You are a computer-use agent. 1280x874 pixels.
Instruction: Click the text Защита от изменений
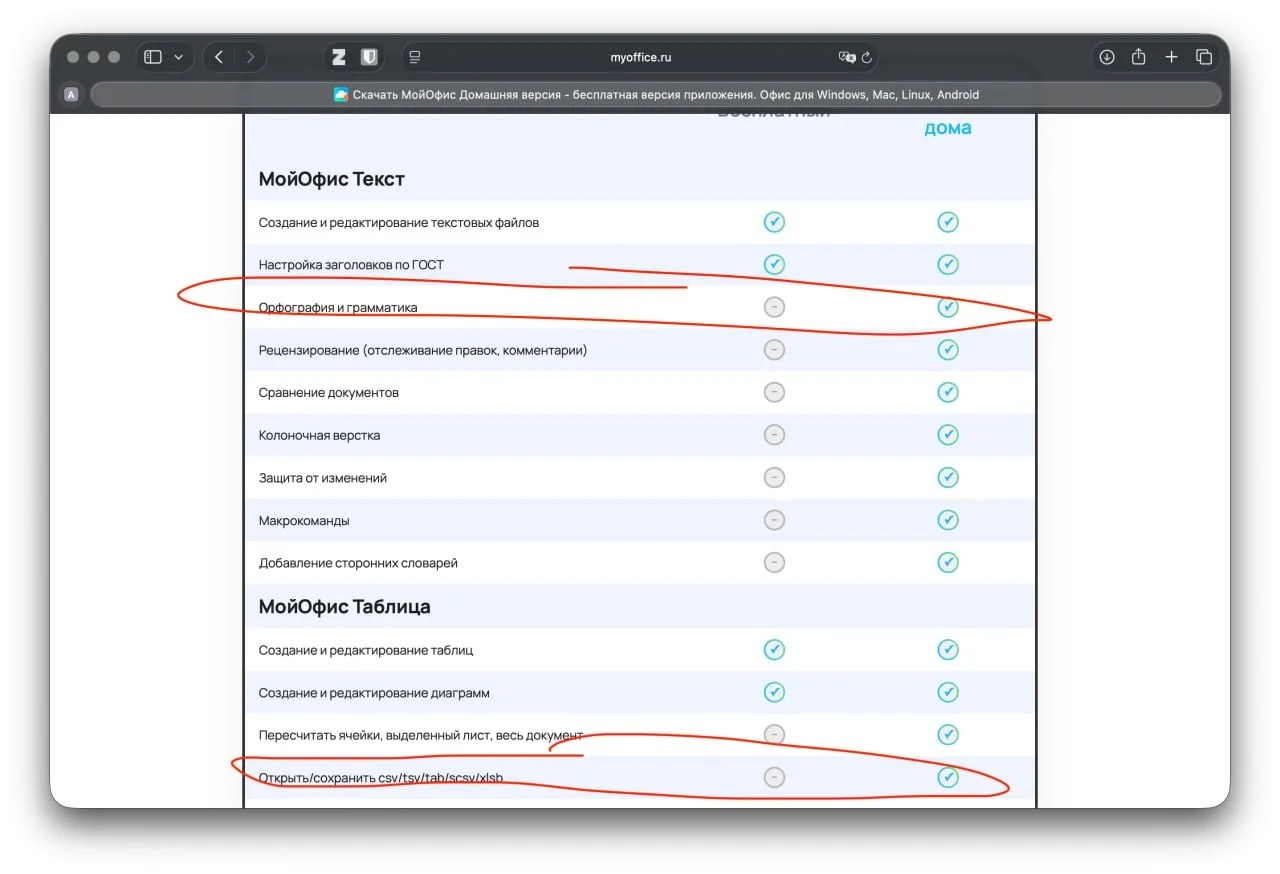tap(323, 478)
